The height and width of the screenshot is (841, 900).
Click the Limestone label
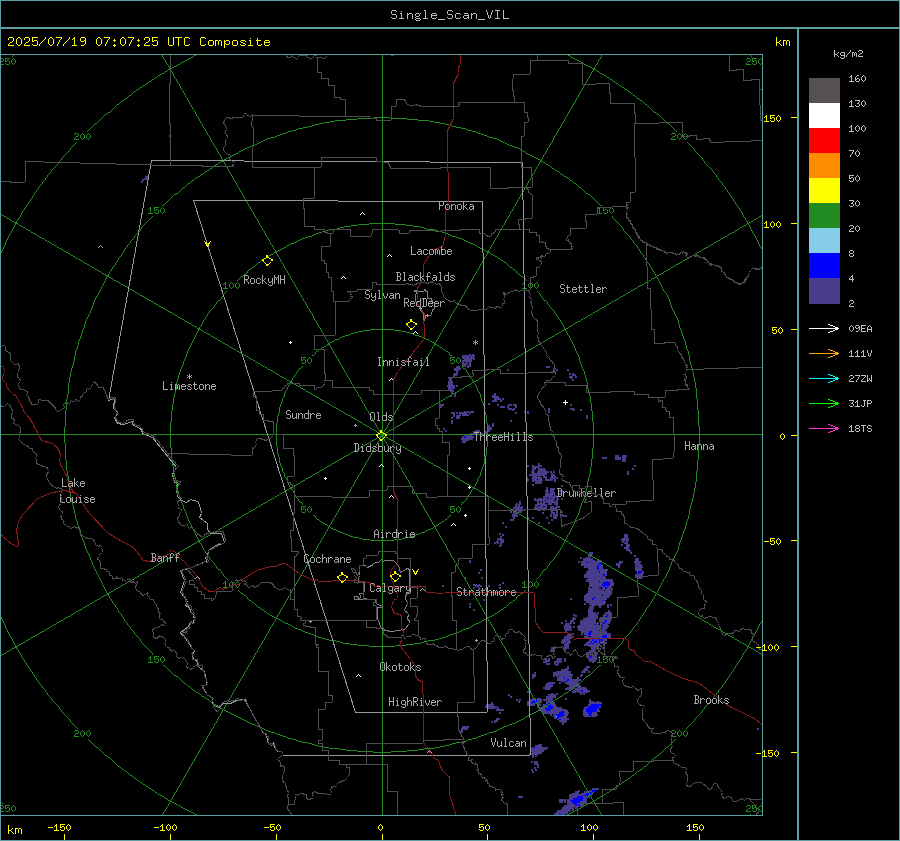click(x=189, y=386)
